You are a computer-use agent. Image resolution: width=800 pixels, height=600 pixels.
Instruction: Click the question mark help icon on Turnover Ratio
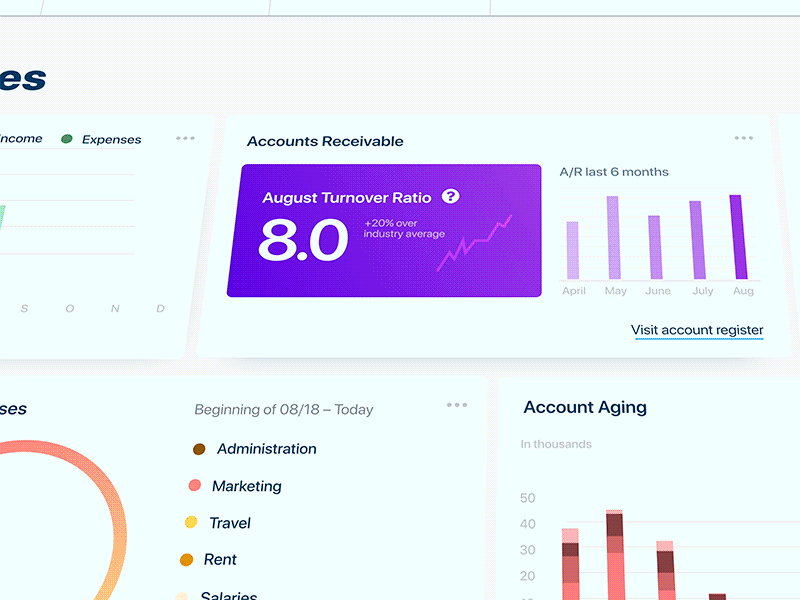click(451, 197)
